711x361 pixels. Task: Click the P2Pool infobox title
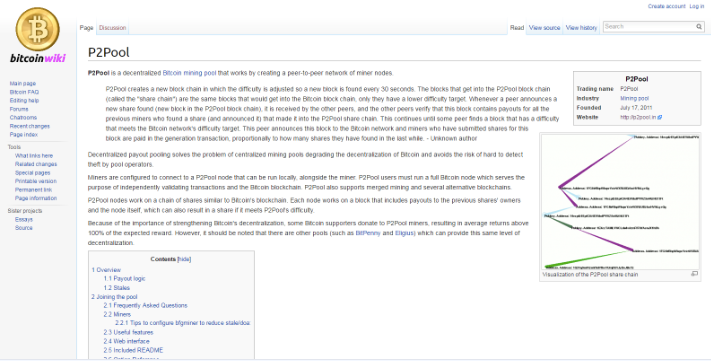(x=637, y=79)
